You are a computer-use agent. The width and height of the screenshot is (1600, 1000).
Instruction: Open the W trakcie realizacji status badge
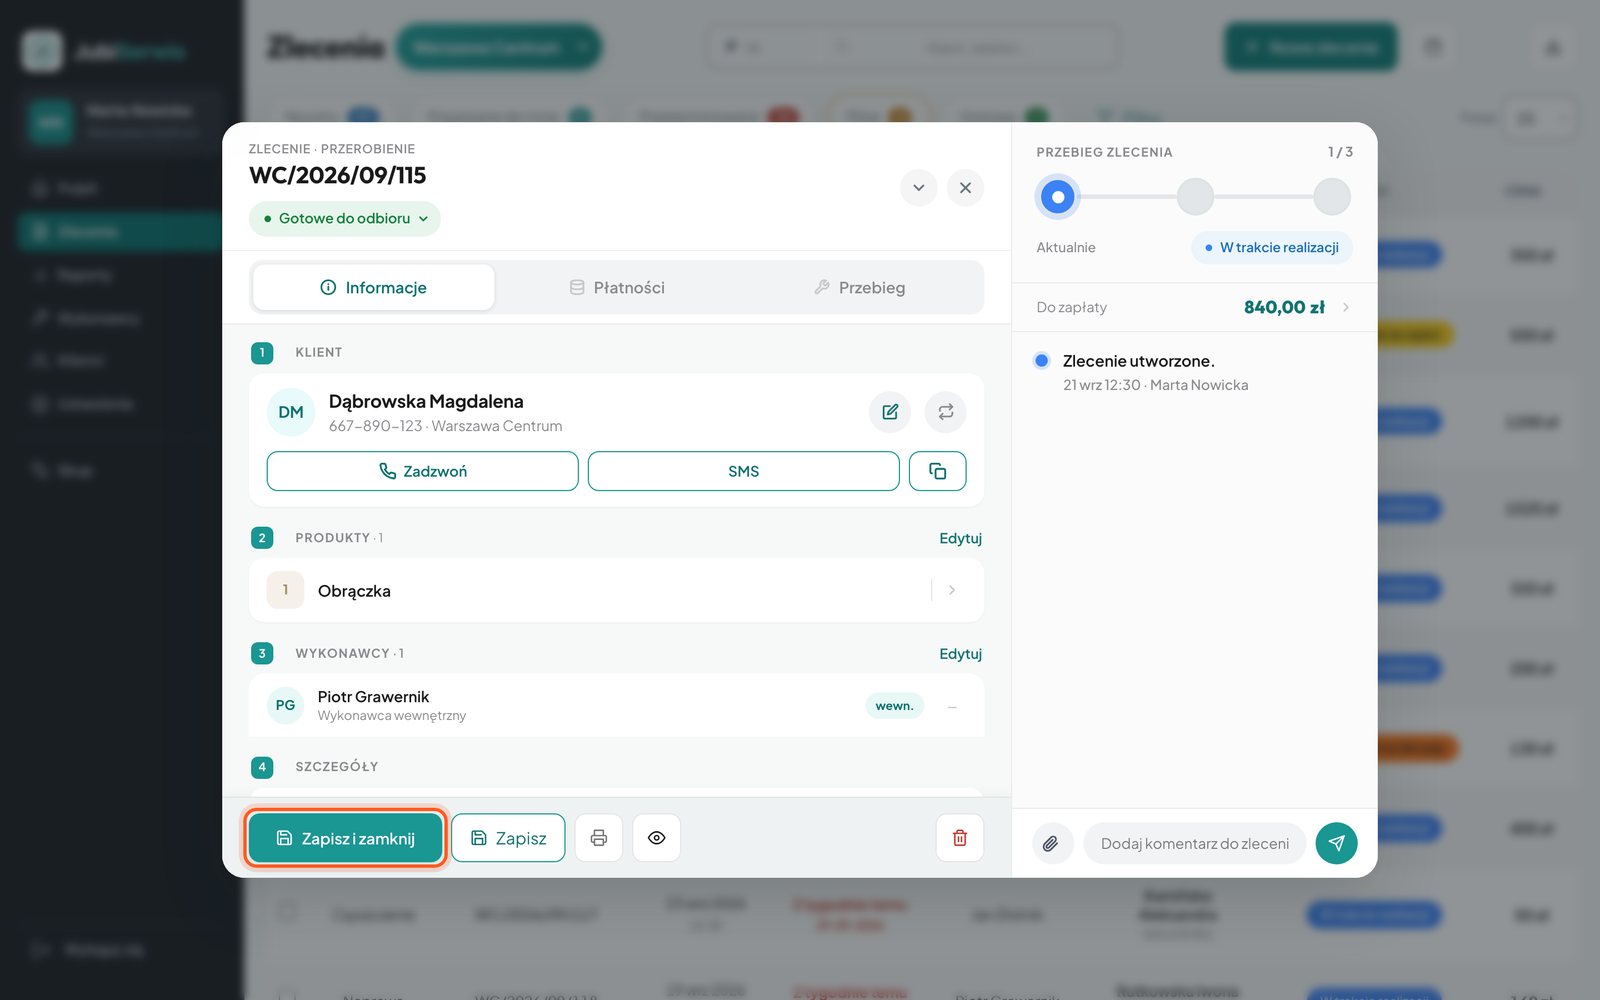click(x=1272, y=248)
